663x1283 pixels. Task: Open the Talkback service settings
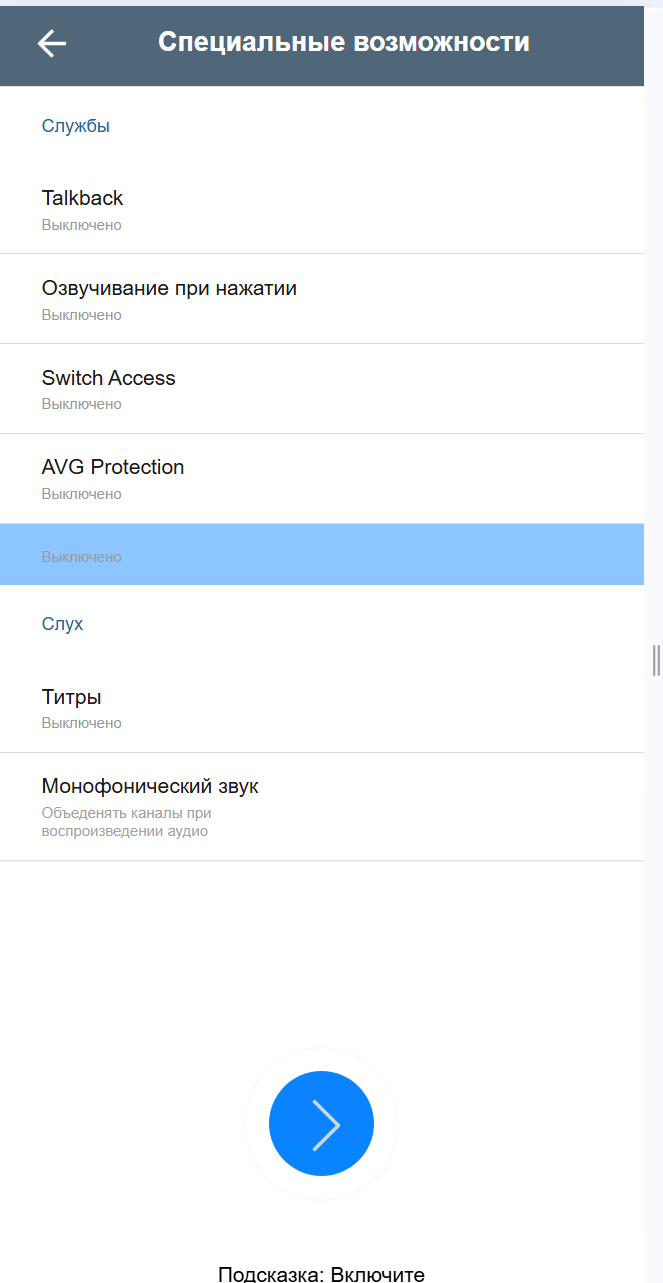(322, 209)
